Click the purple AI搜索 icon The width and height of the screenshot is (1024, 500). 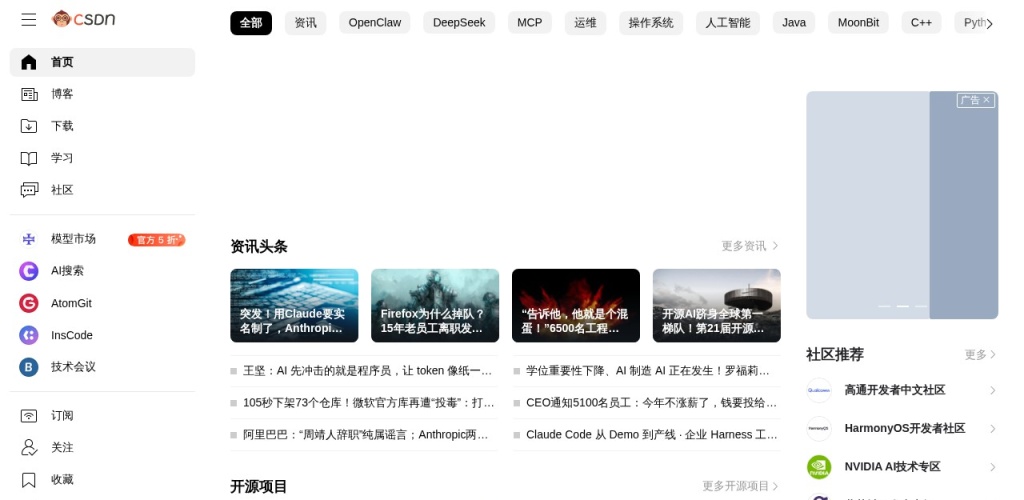tap(29, 271)
